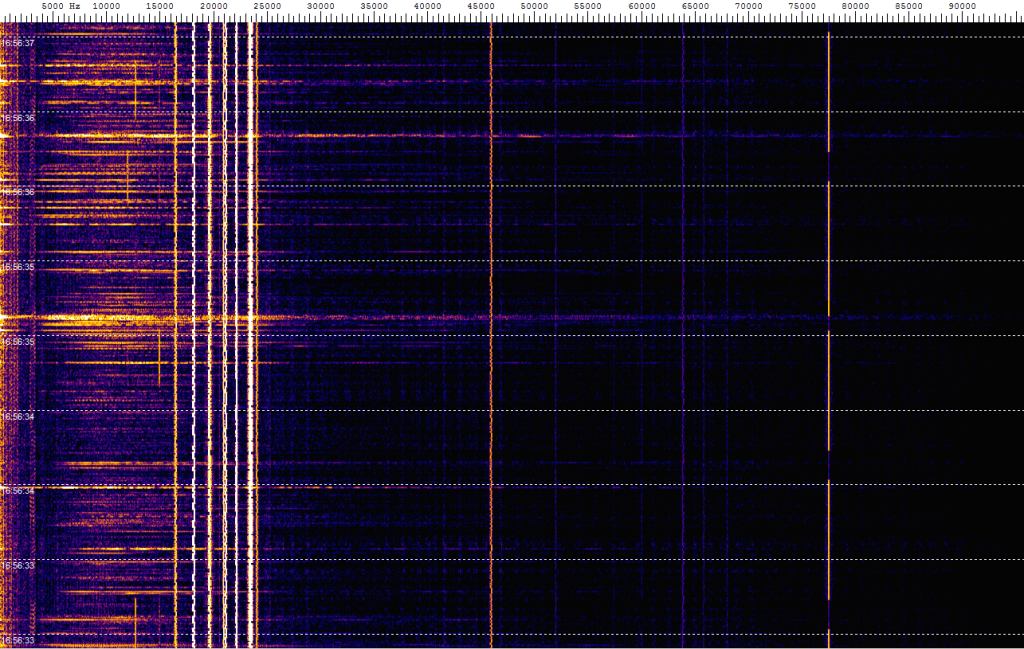Click the 40000 mark on the frequency scale
1024x649 pixels.
[427, 6]
